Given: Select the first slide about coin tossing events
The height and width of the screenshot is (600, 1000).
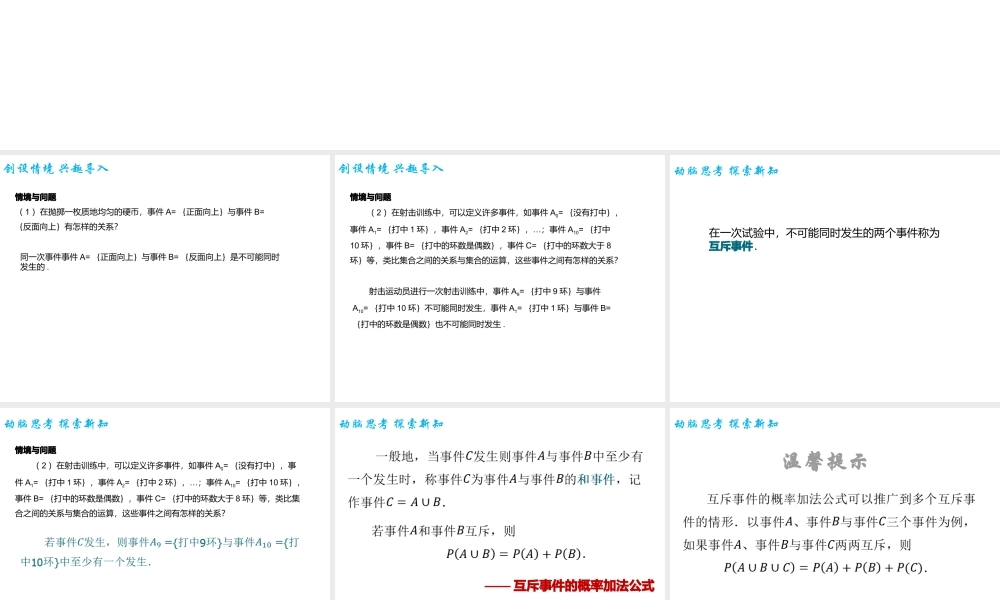Looking at the screenshot, I should pyautogui.click(x=166, y=275).
